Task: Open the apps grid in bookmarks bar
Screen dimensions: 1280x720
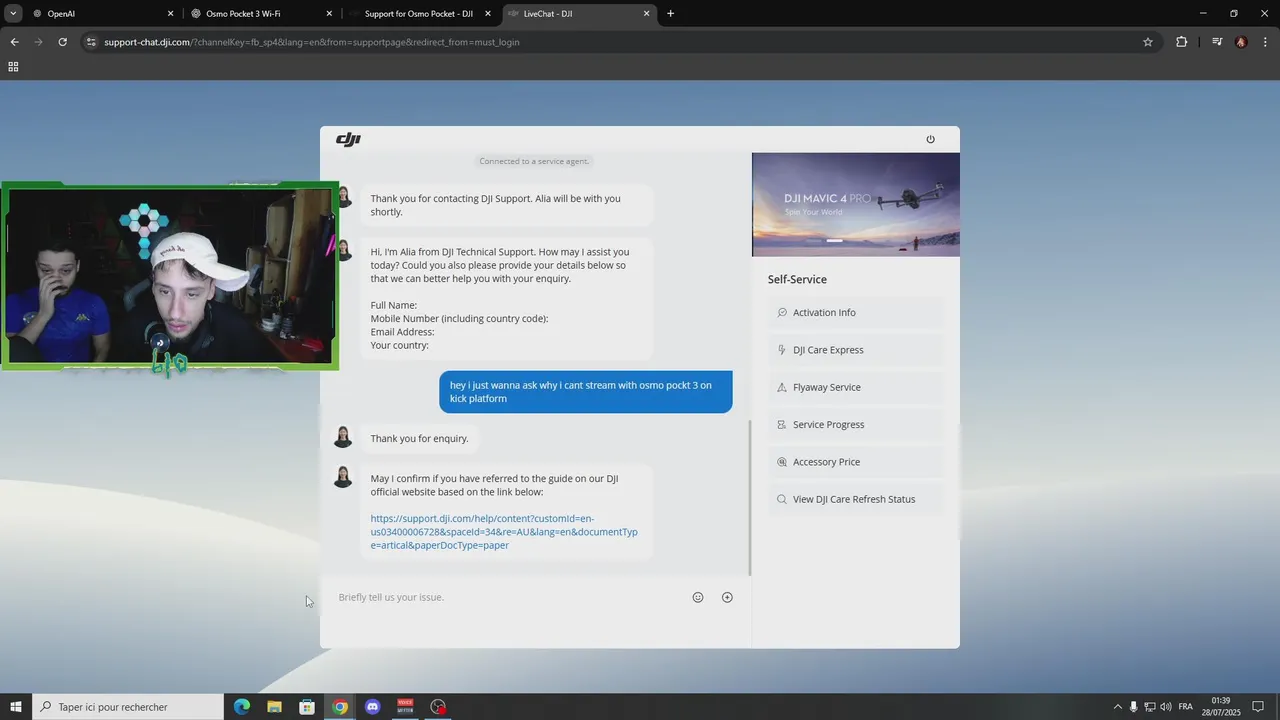Action: click(x=13, y=67)
